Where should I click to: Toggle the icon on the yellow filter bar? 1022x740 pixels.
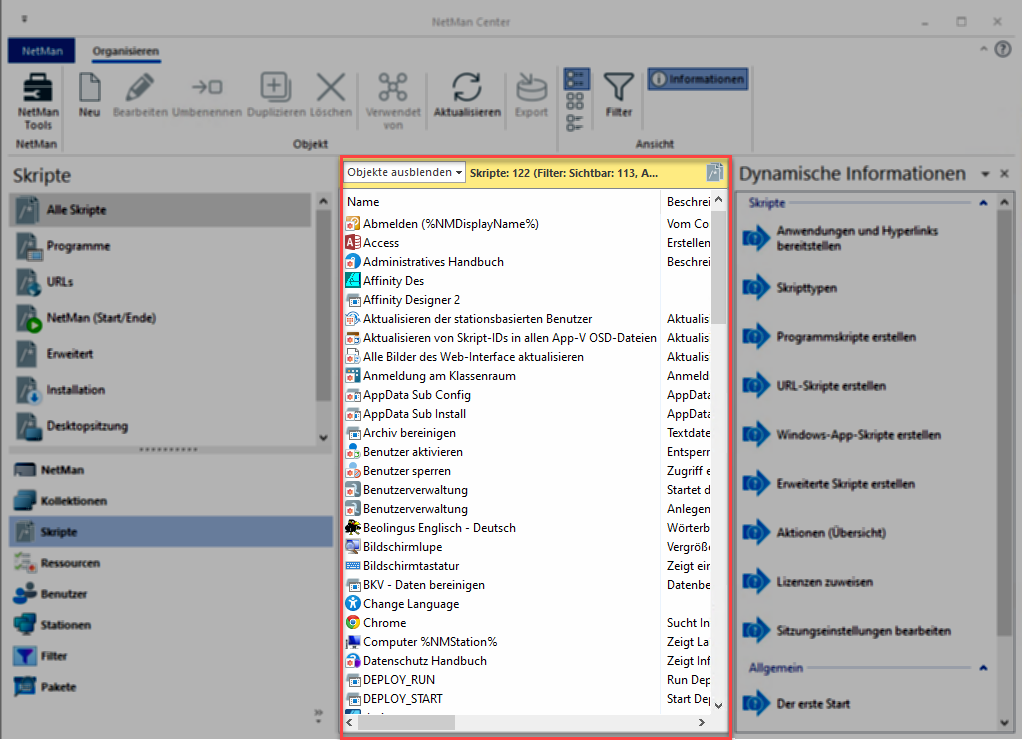pos(714,172)
